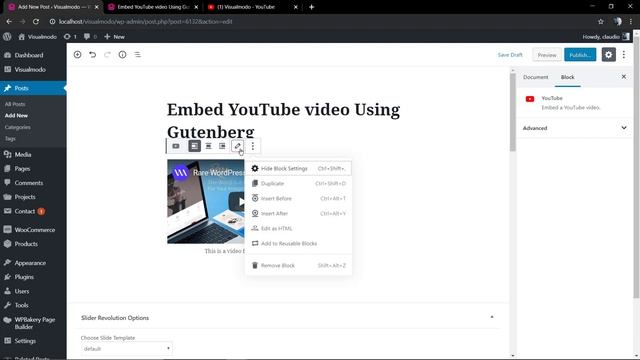Toggle the settings gear in editor header

pos(608,55)
